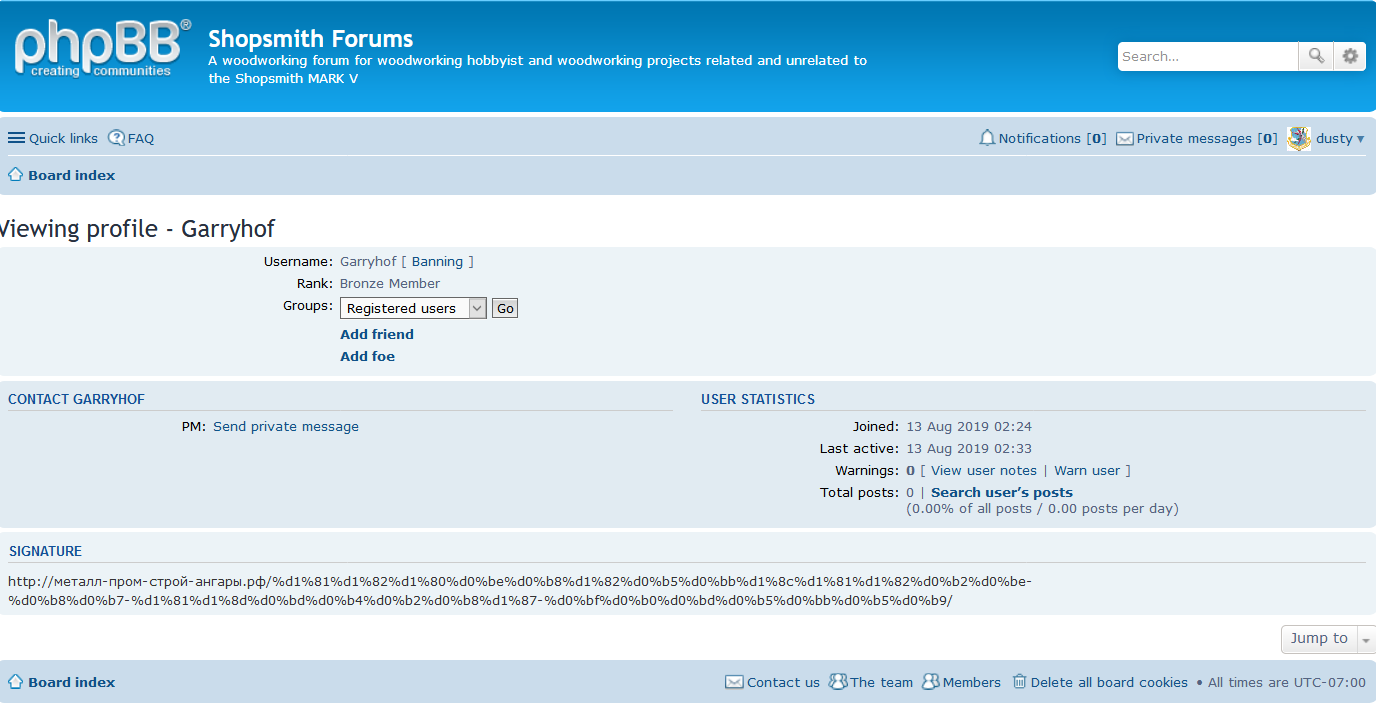Click the Private messages envelope icon
This screenshot has width=1376, height=704.
(1125, 139)
